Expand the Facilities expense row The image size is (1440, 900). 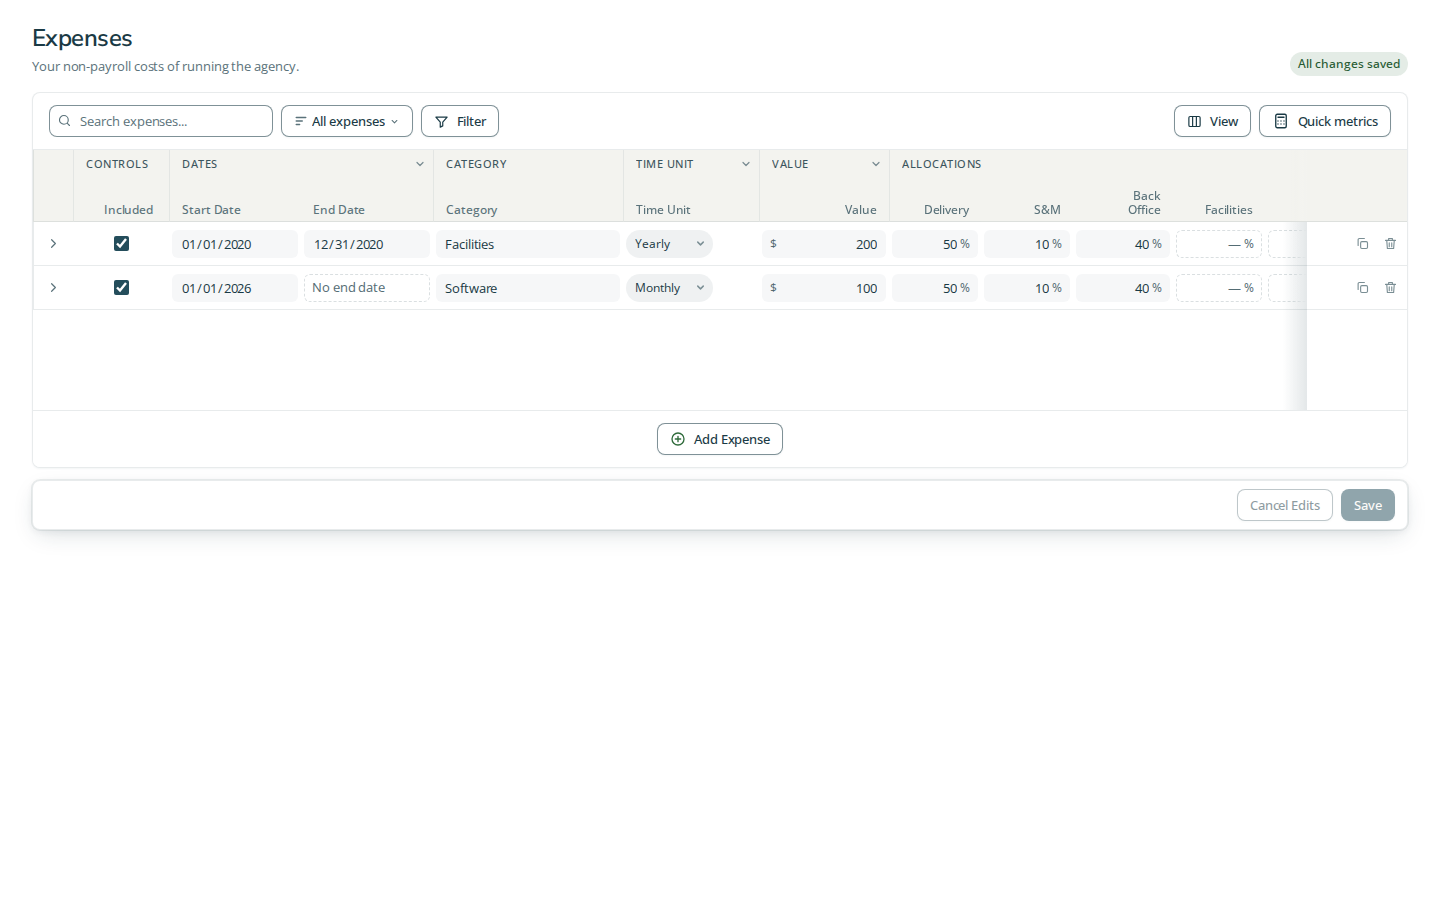tap(53, 244)
